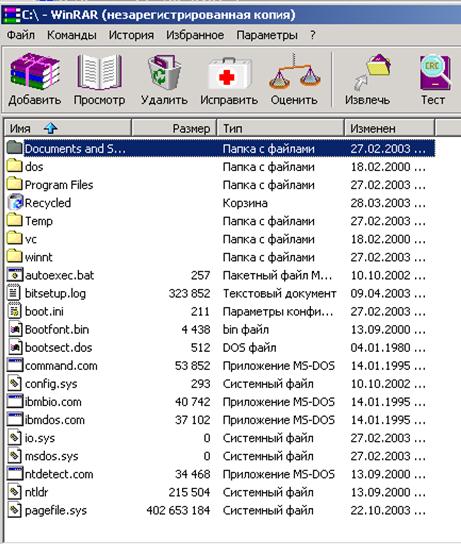This screenshot has height=544, width=461.
Task: Open the Параметры menu
Action: (x=267, y=35)
